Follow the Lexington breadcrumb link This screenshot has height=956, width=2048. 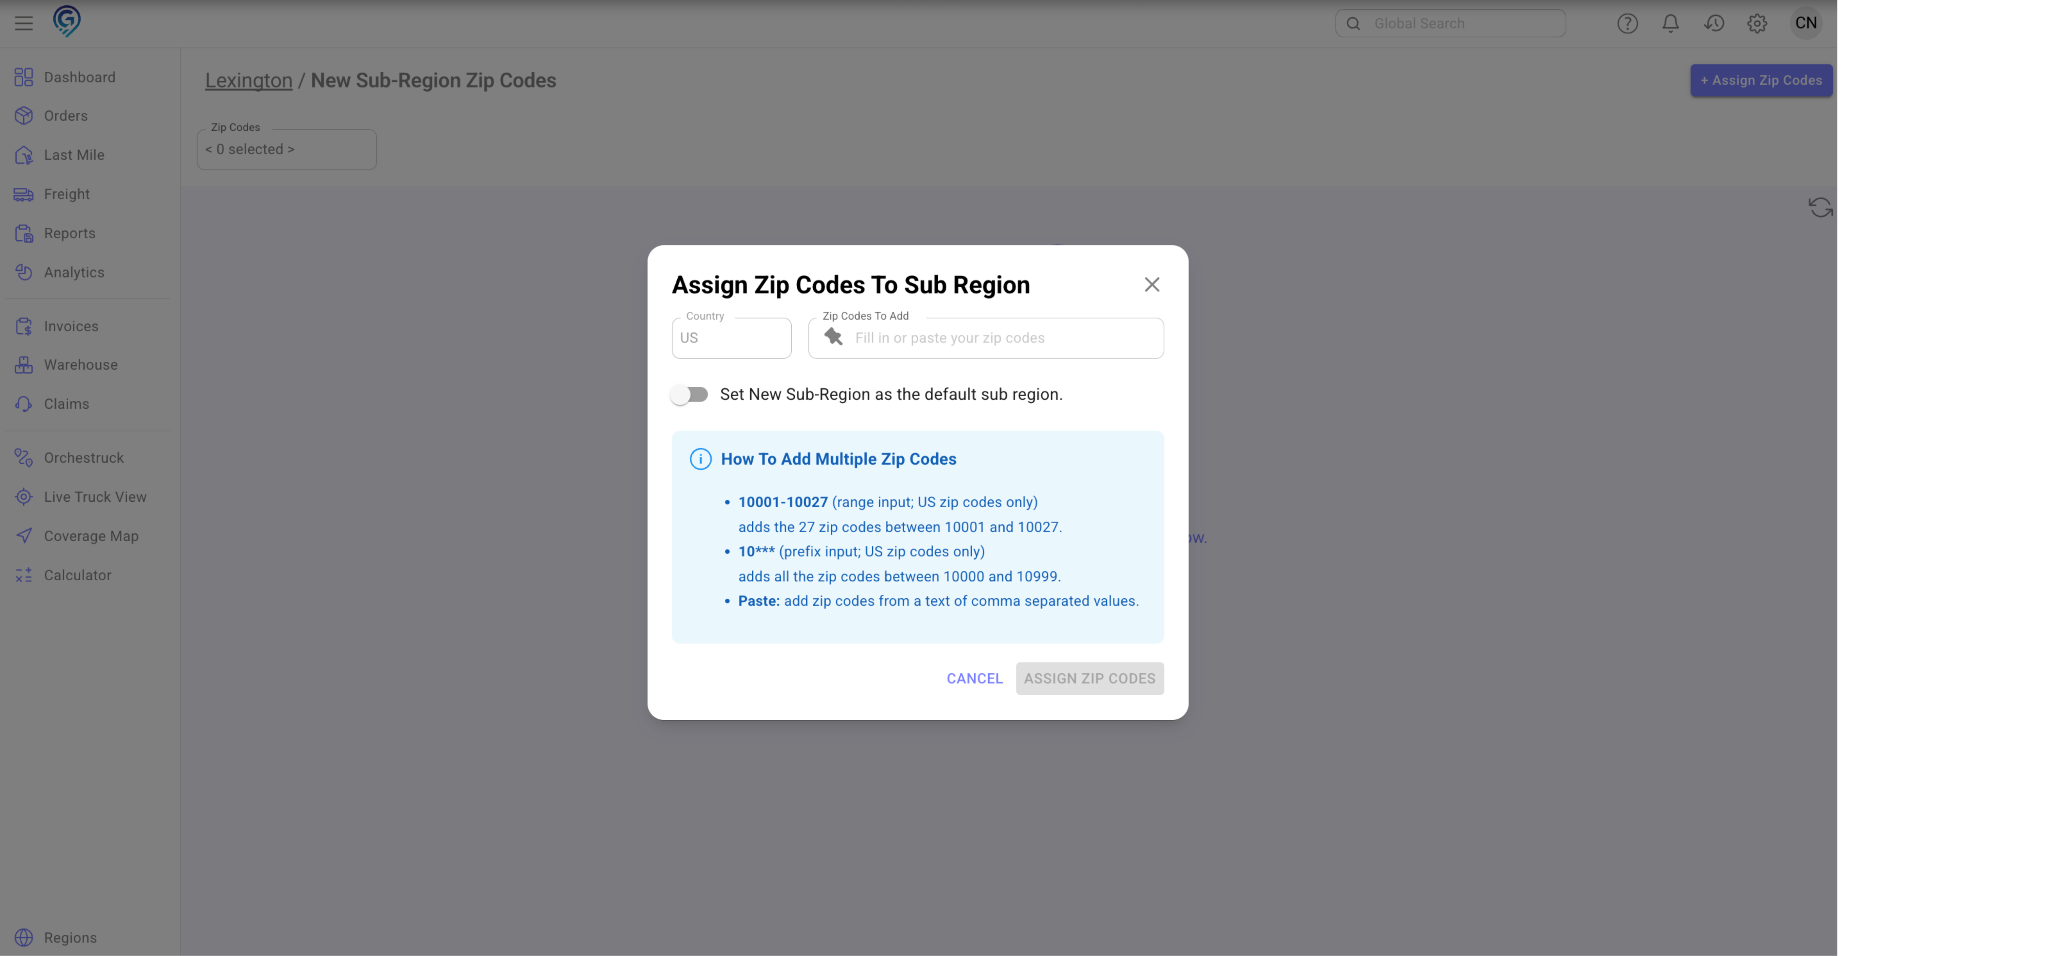[x=248, y=81]
